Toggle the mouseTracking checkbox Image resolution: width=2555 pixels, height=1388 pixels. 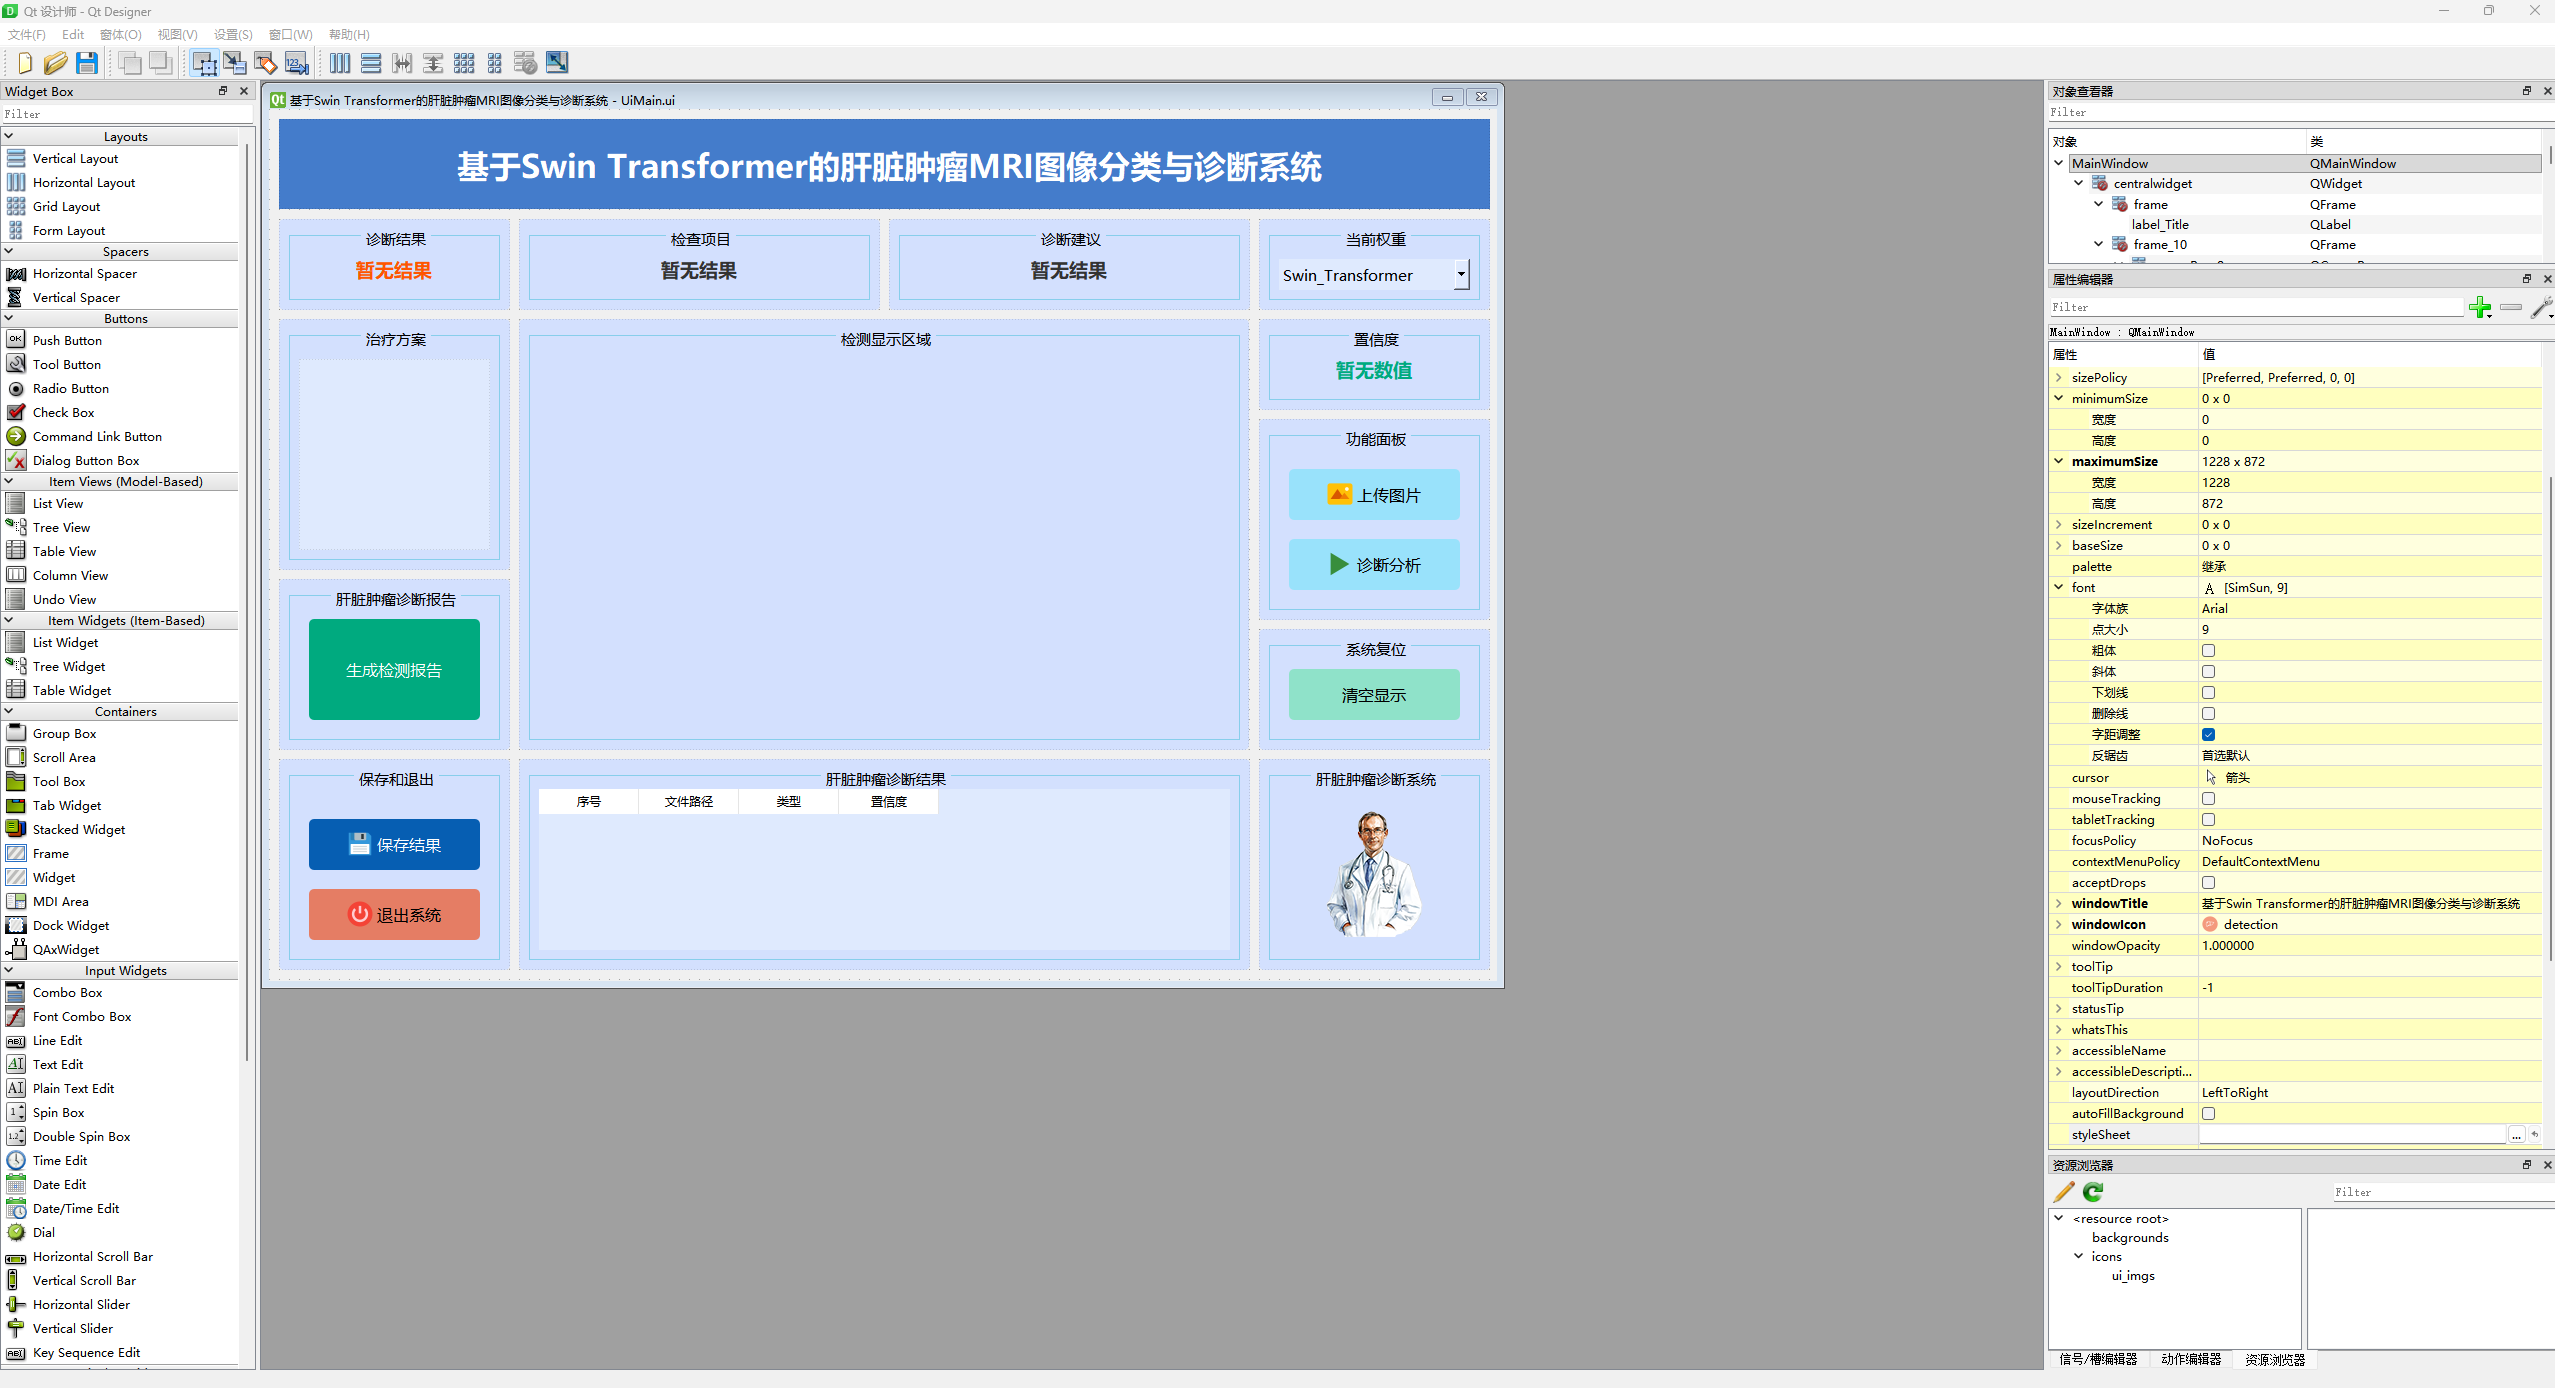click(2208, 798)
